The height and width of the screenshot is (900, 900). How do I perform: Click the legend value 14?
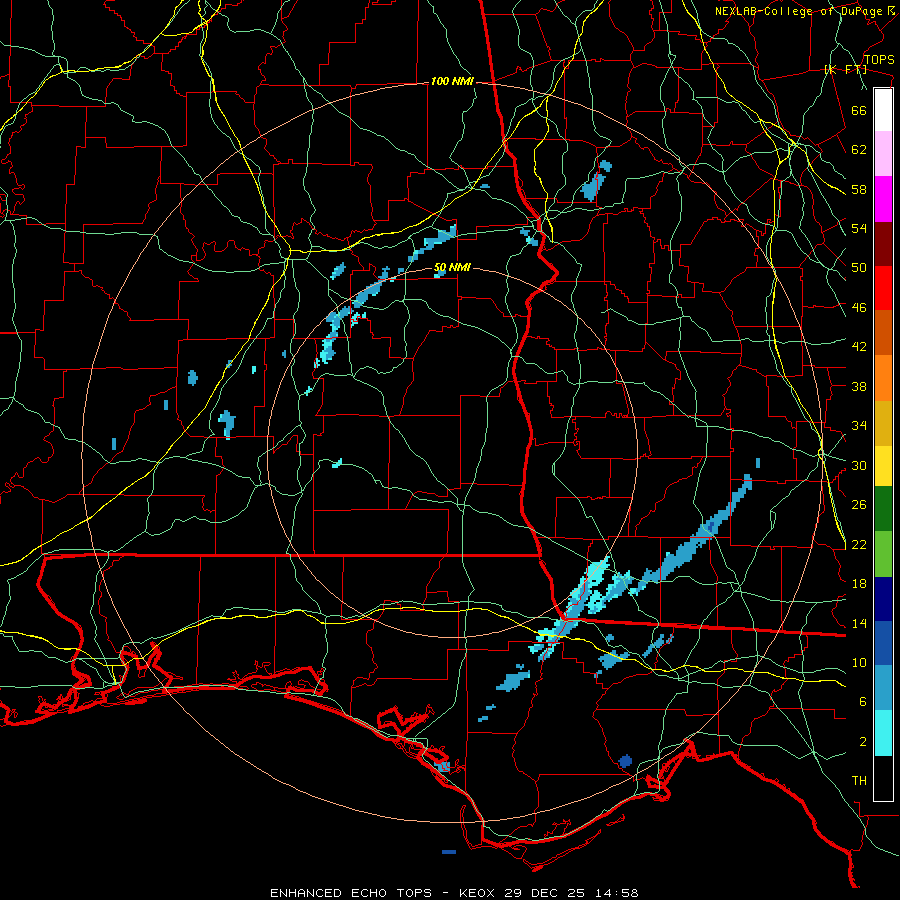tap(859, 623)
